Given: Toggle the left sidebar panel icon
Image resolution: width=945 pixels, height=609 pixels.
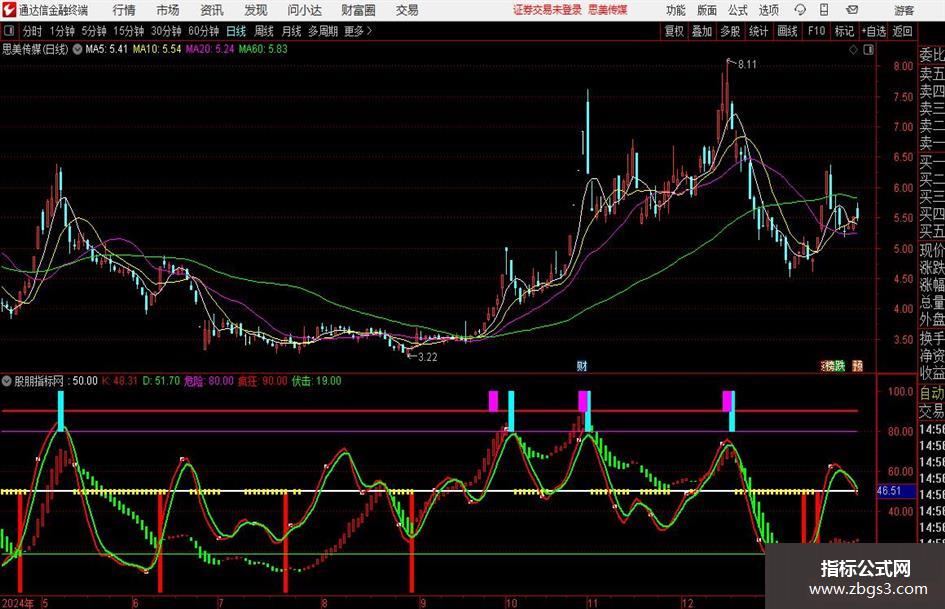Looking at the screenshot, I should (8, 31).
